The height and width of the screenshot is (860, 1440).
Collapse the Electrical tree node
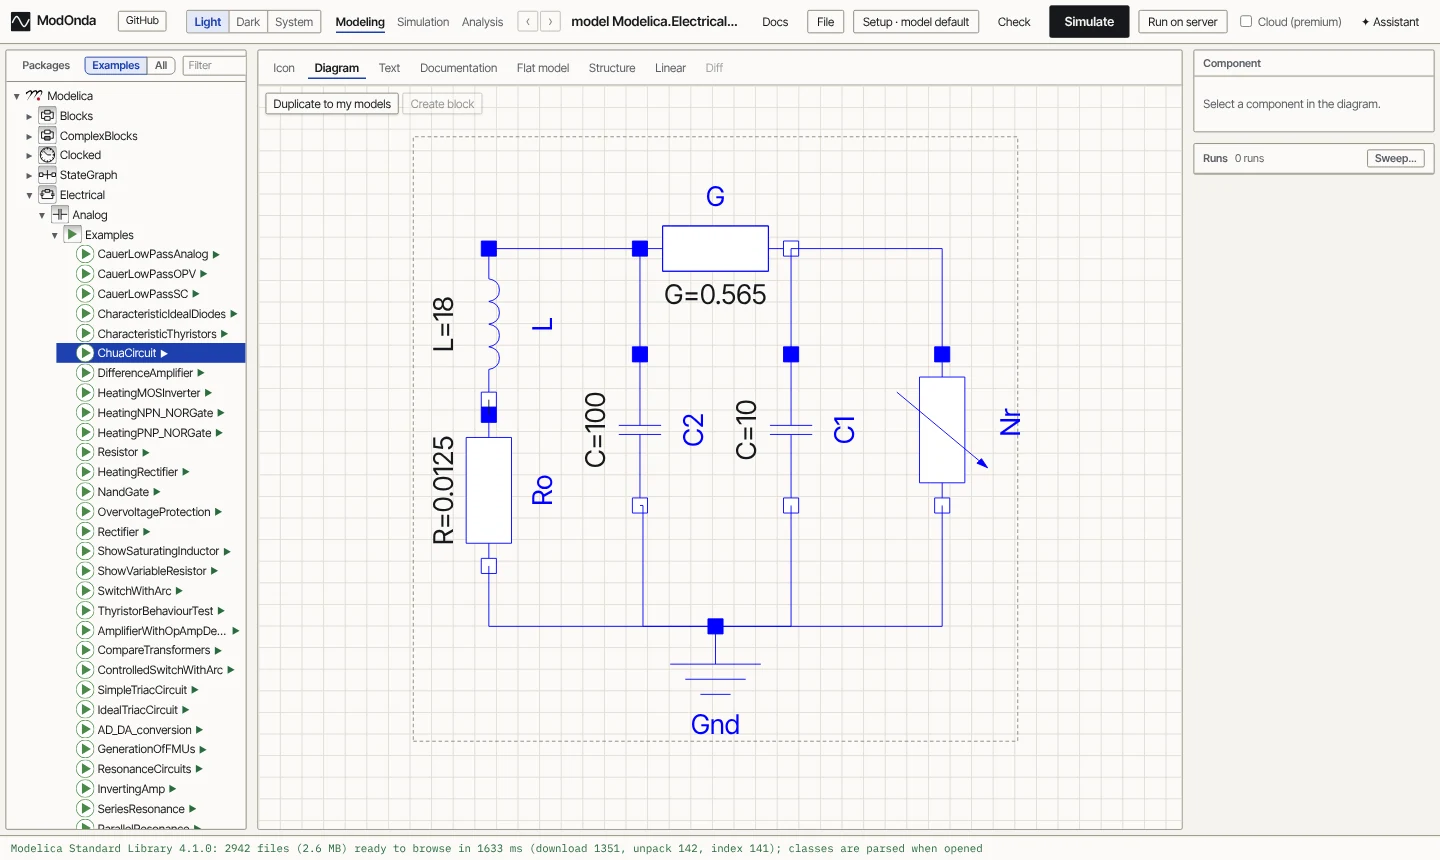[x=29, y=195]
